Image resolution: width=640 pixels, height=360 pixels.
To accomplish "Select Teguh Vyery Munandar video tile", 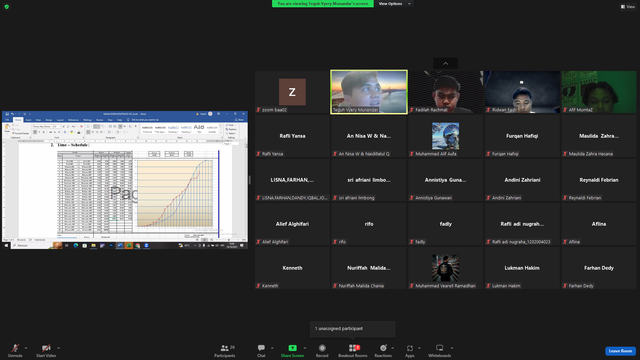I will point(369,92).
